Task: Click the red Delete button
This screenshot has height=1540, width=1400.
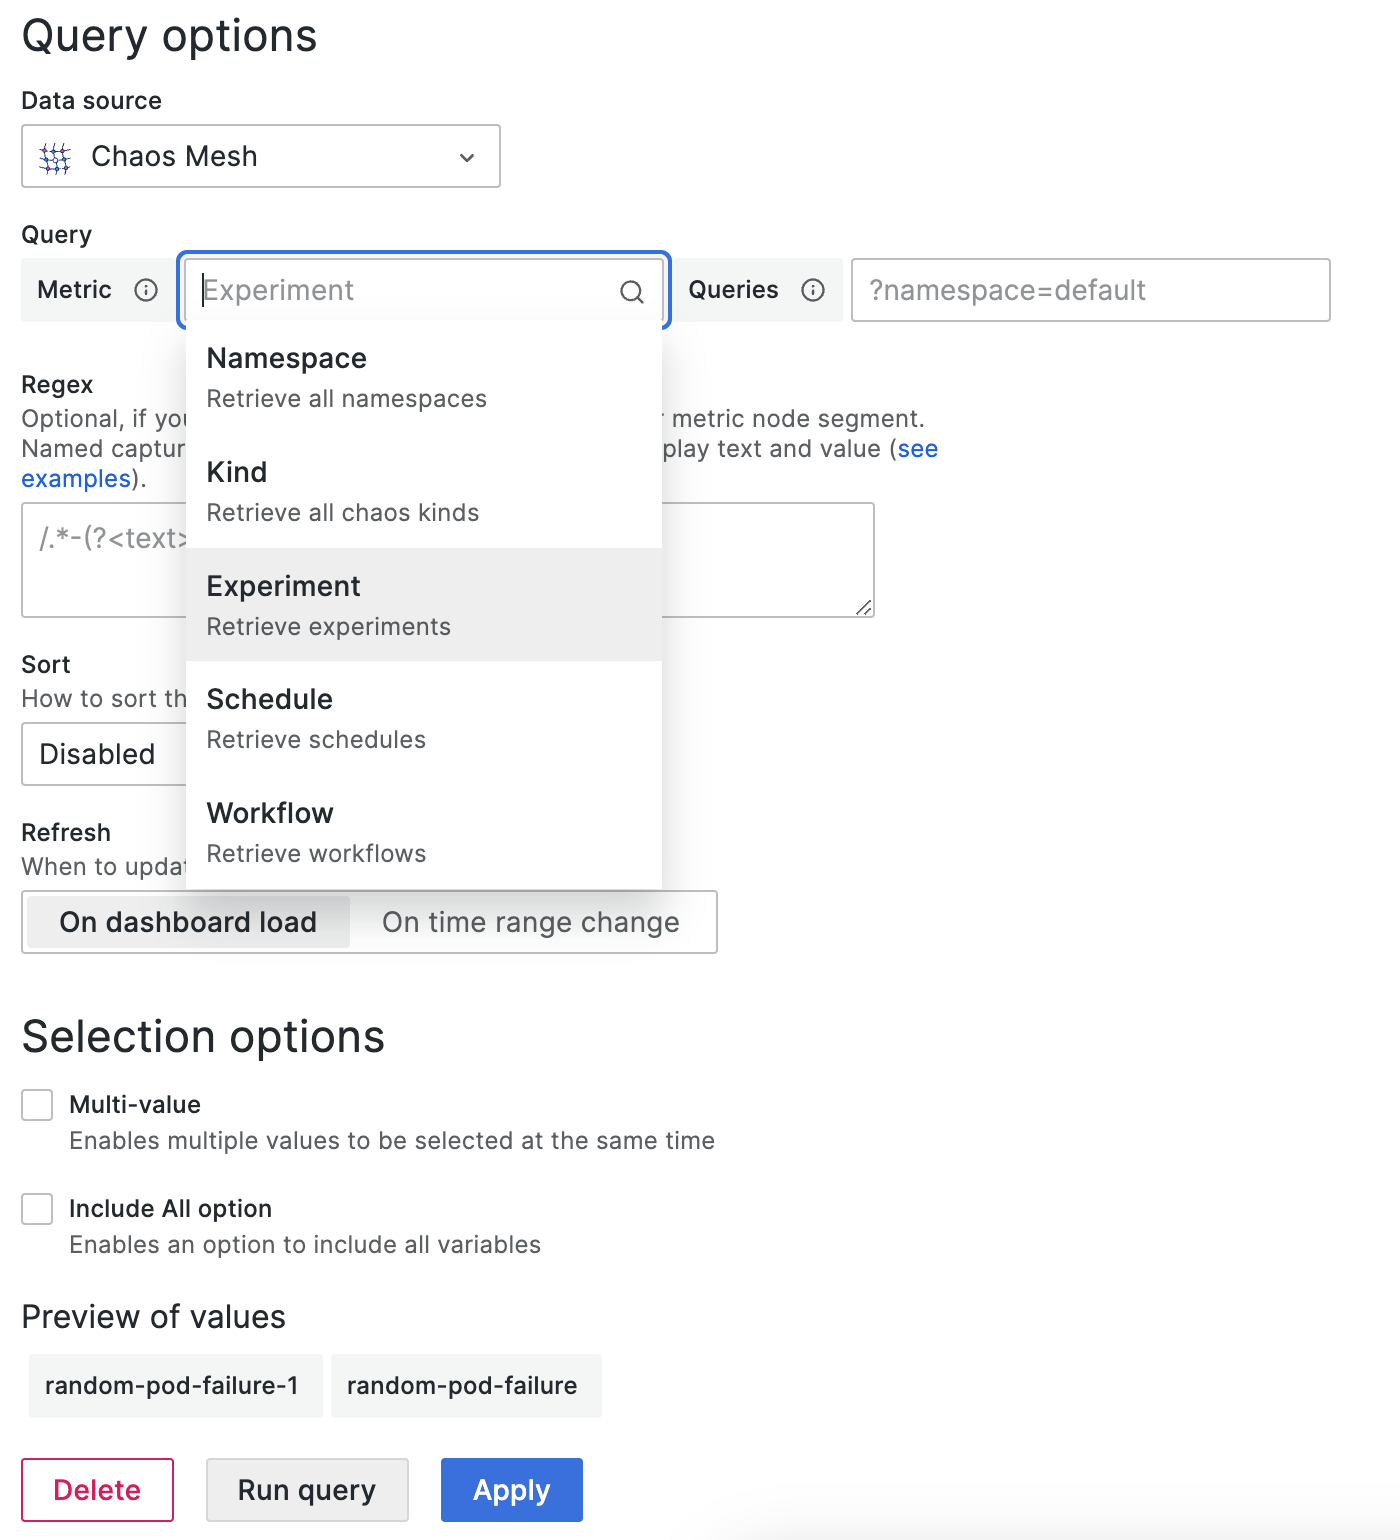Action: point(97,1490)
